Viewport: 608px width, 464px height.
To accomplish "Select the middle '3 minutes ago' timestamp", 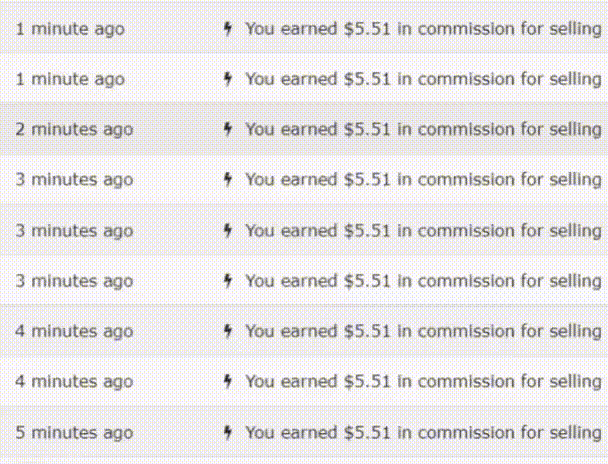I will 74,231.
